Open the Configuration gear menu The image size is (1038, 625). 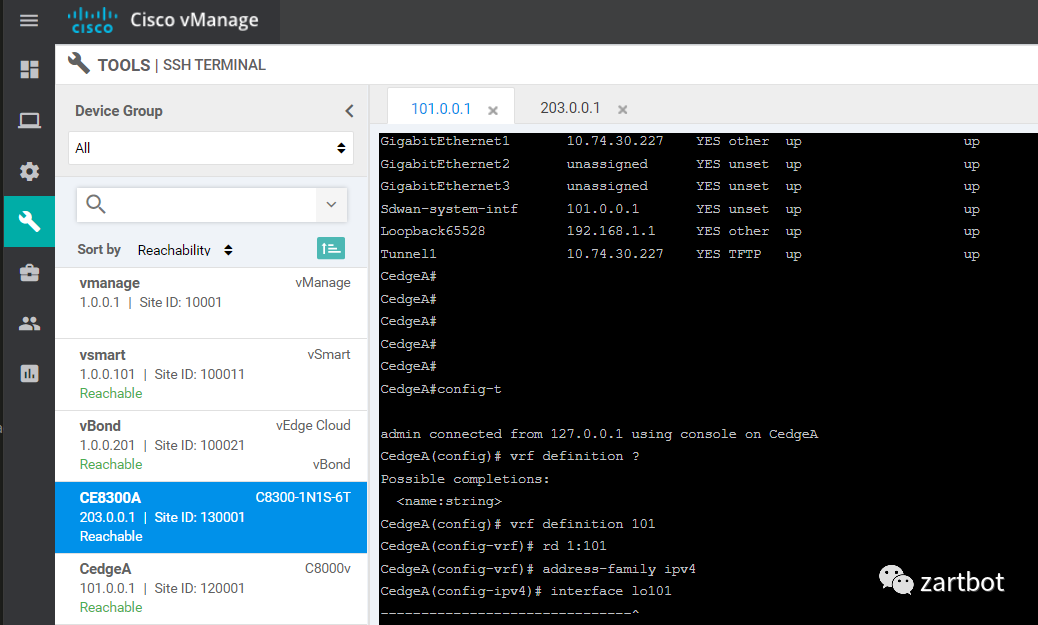coord(29,171)
